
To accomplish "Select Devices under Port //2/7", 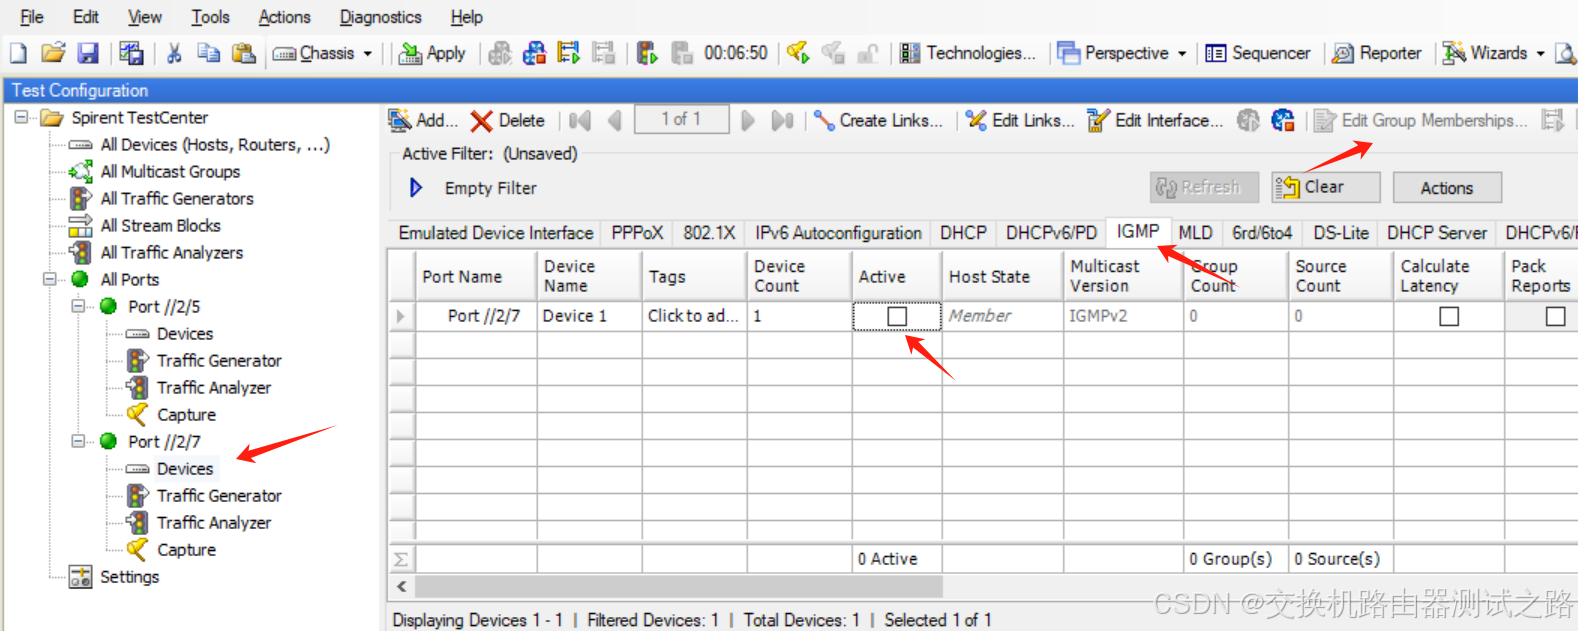I will (x=184, y=468).
